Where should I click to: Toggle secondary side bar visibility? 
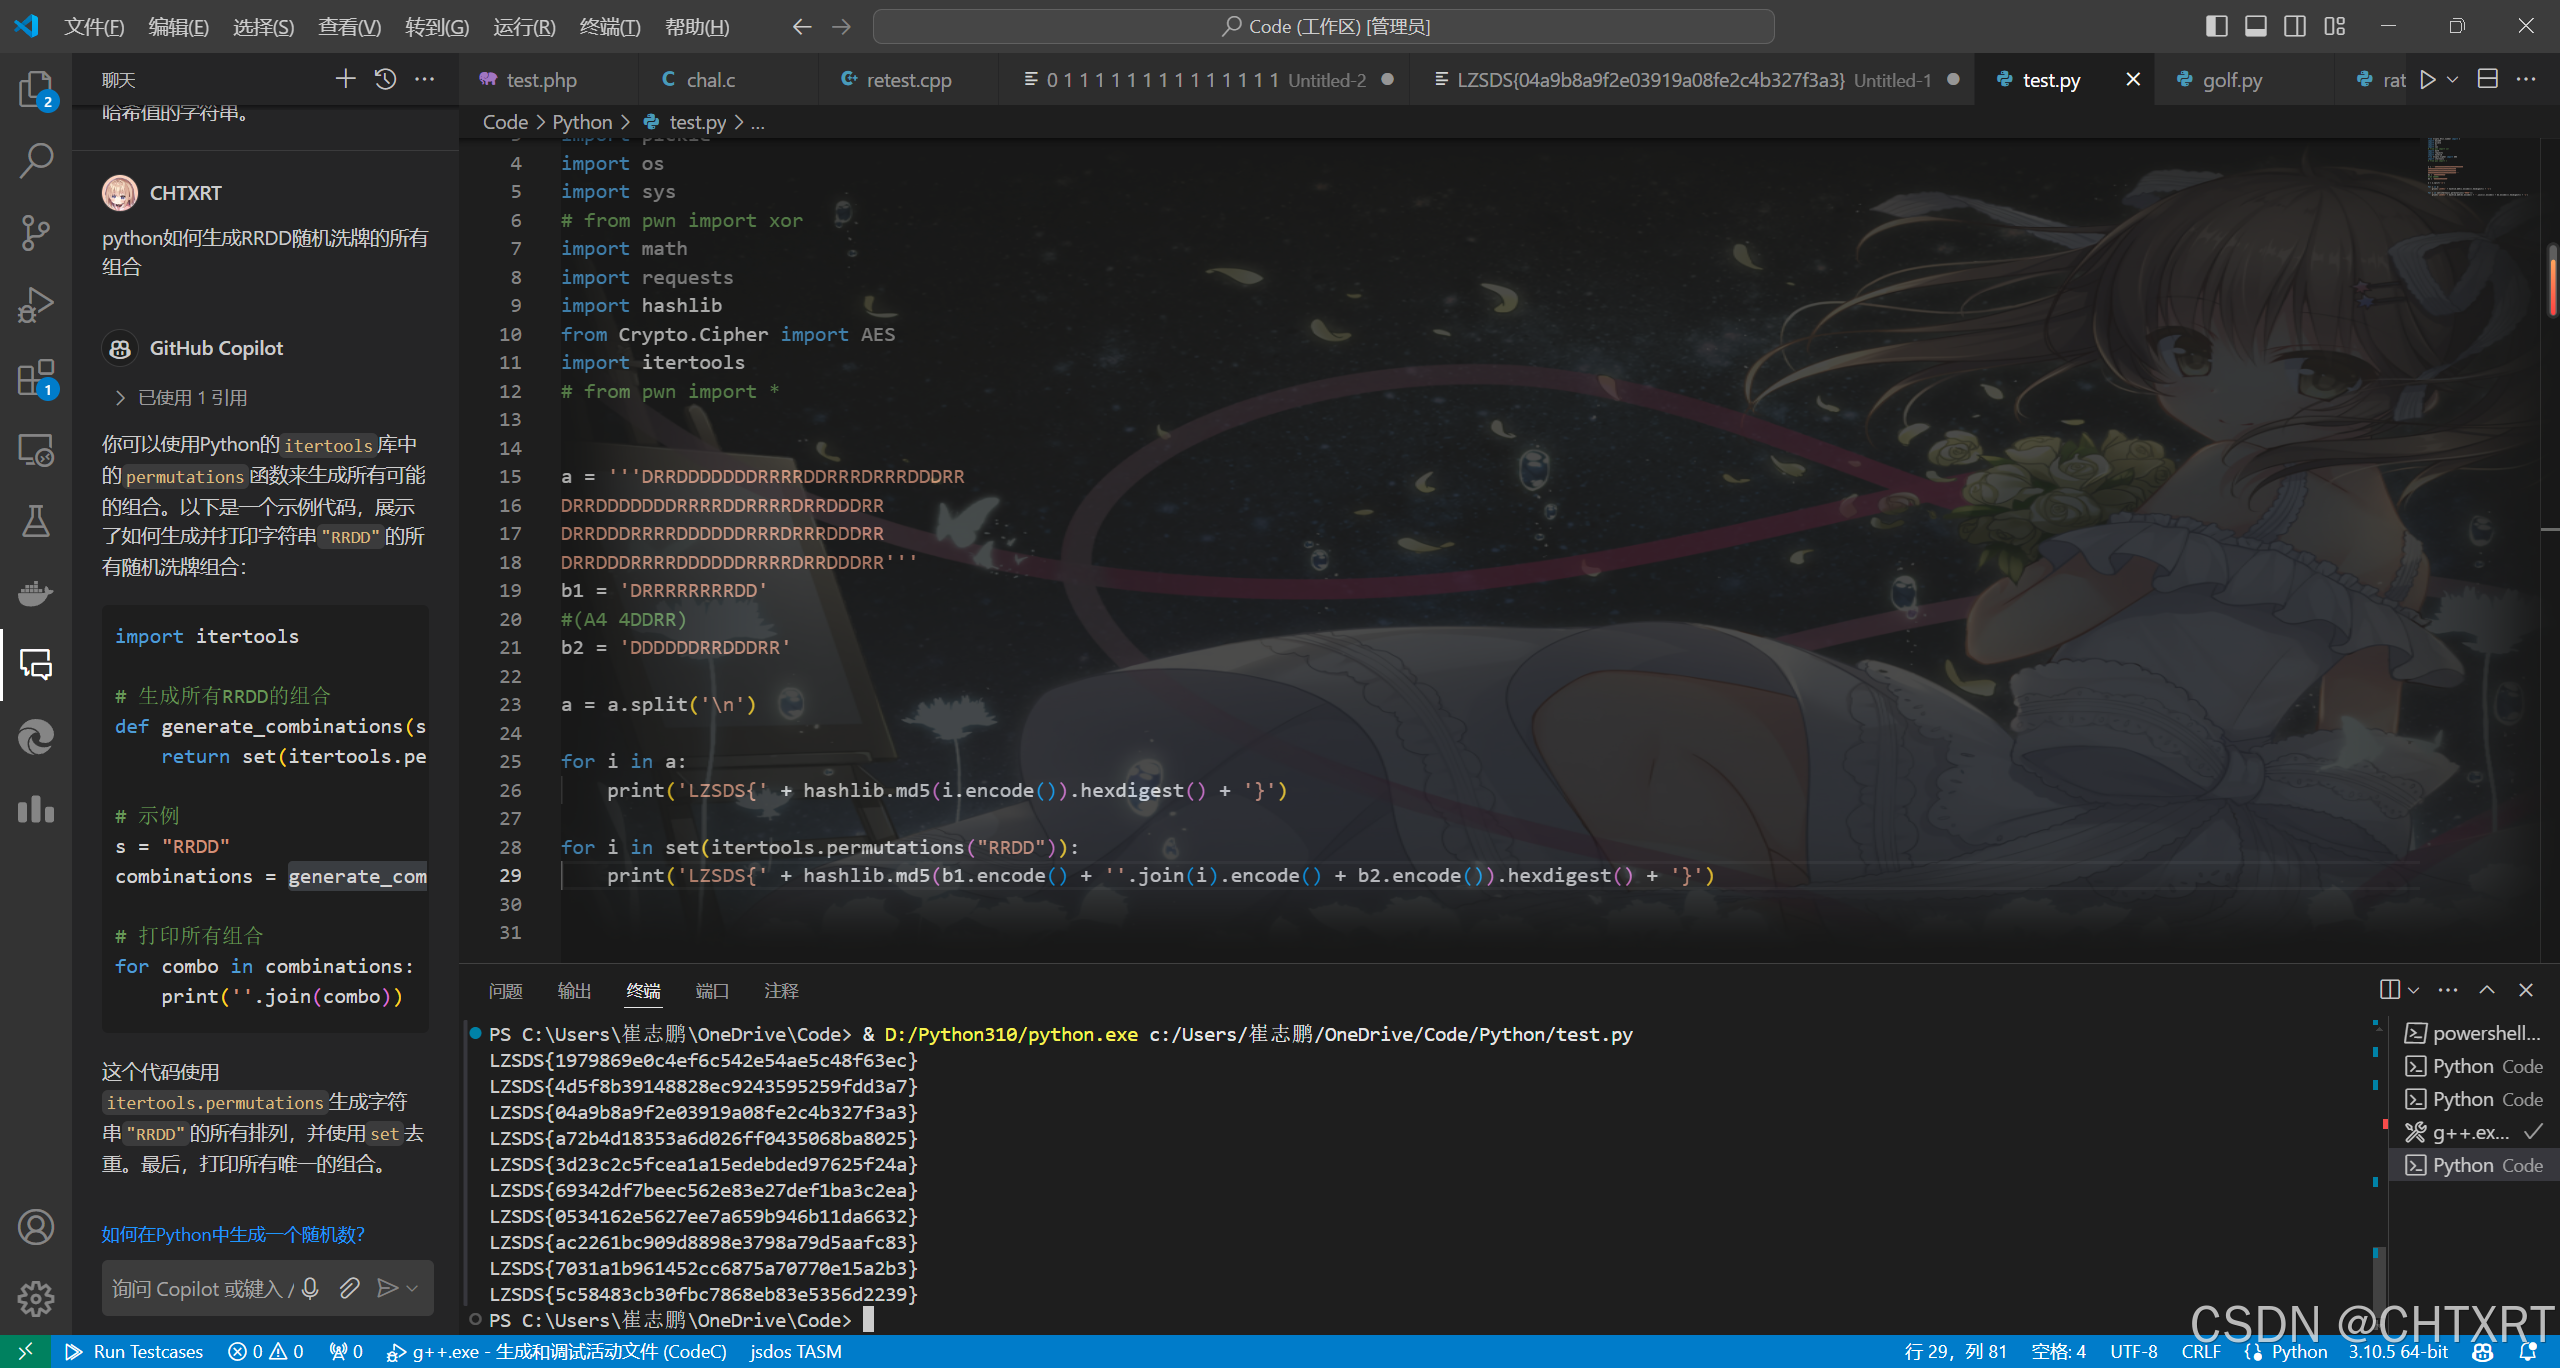tap(2295, 27)
